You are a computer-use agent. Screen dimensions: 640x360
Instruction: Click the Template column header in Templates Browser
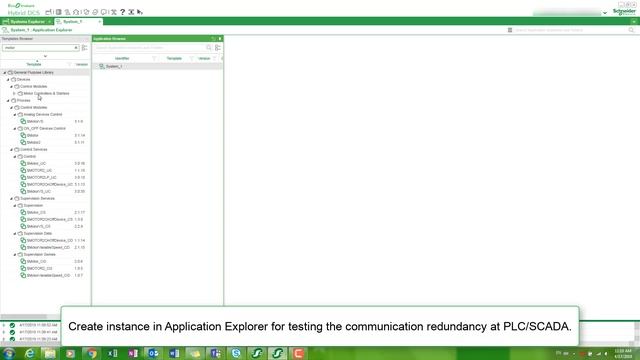click(34, 64)
